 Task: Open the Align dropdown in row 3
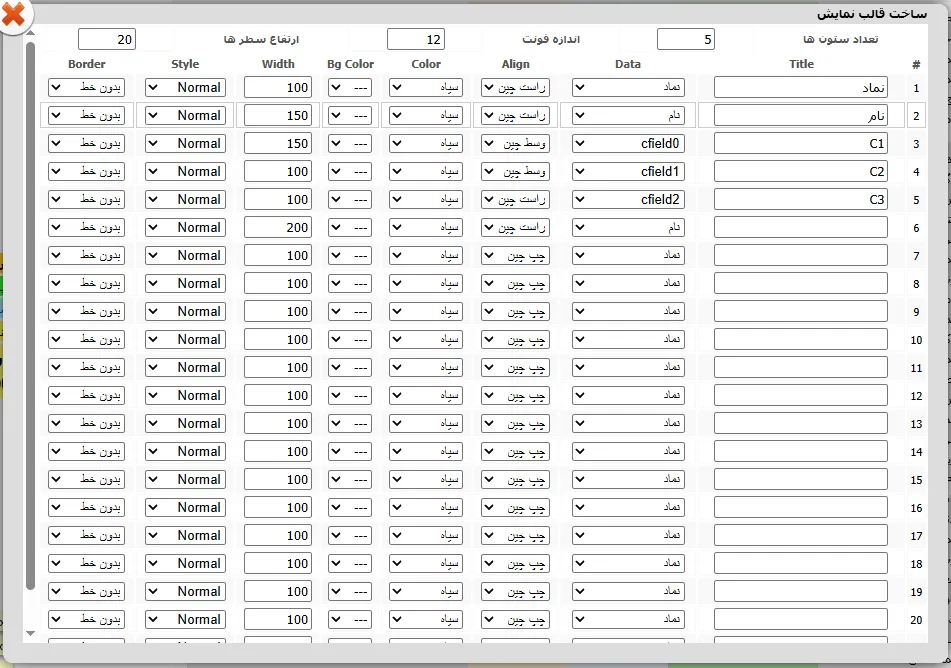click(516, 143)
